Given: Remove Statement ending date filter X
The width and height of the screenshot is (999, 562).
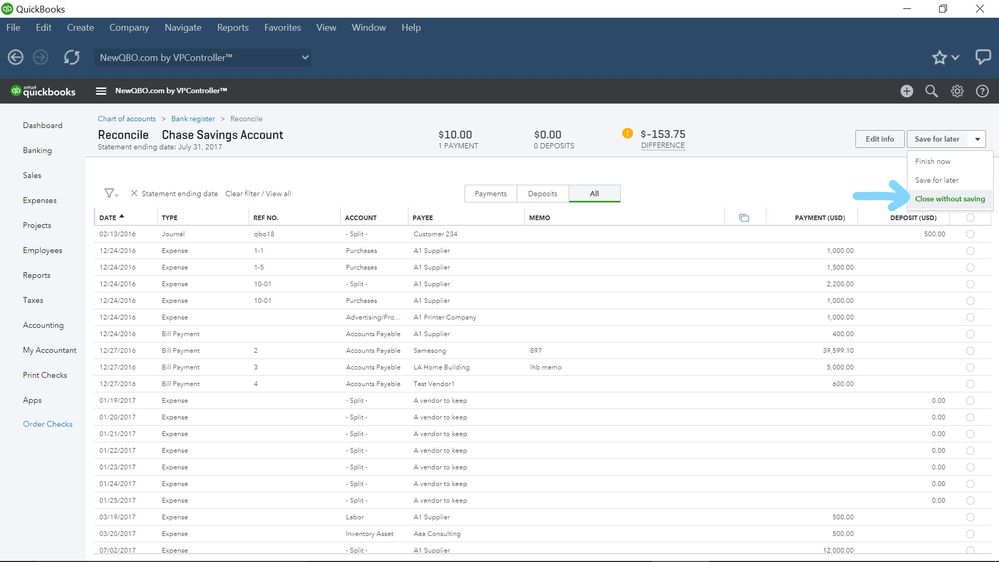Looking at the screenshot, I should coord(134,193).
